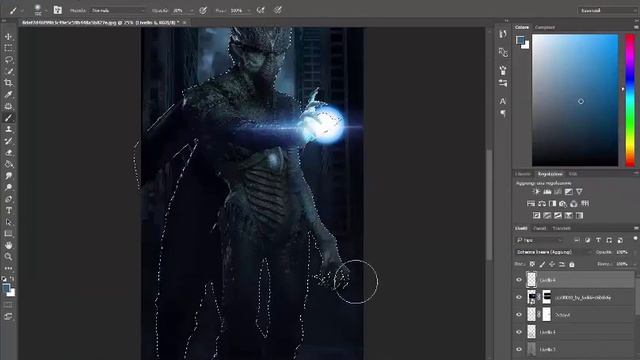Select the Pen tool
Screen dimensions: 640x360
tap(8, 199)
